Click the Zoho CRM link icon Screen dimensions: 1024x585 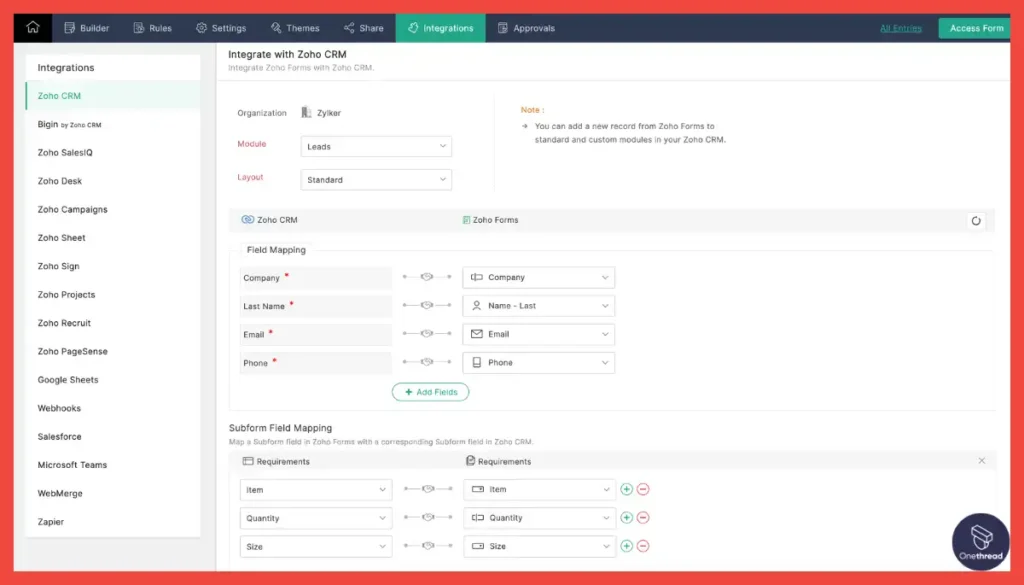(248, 219)
